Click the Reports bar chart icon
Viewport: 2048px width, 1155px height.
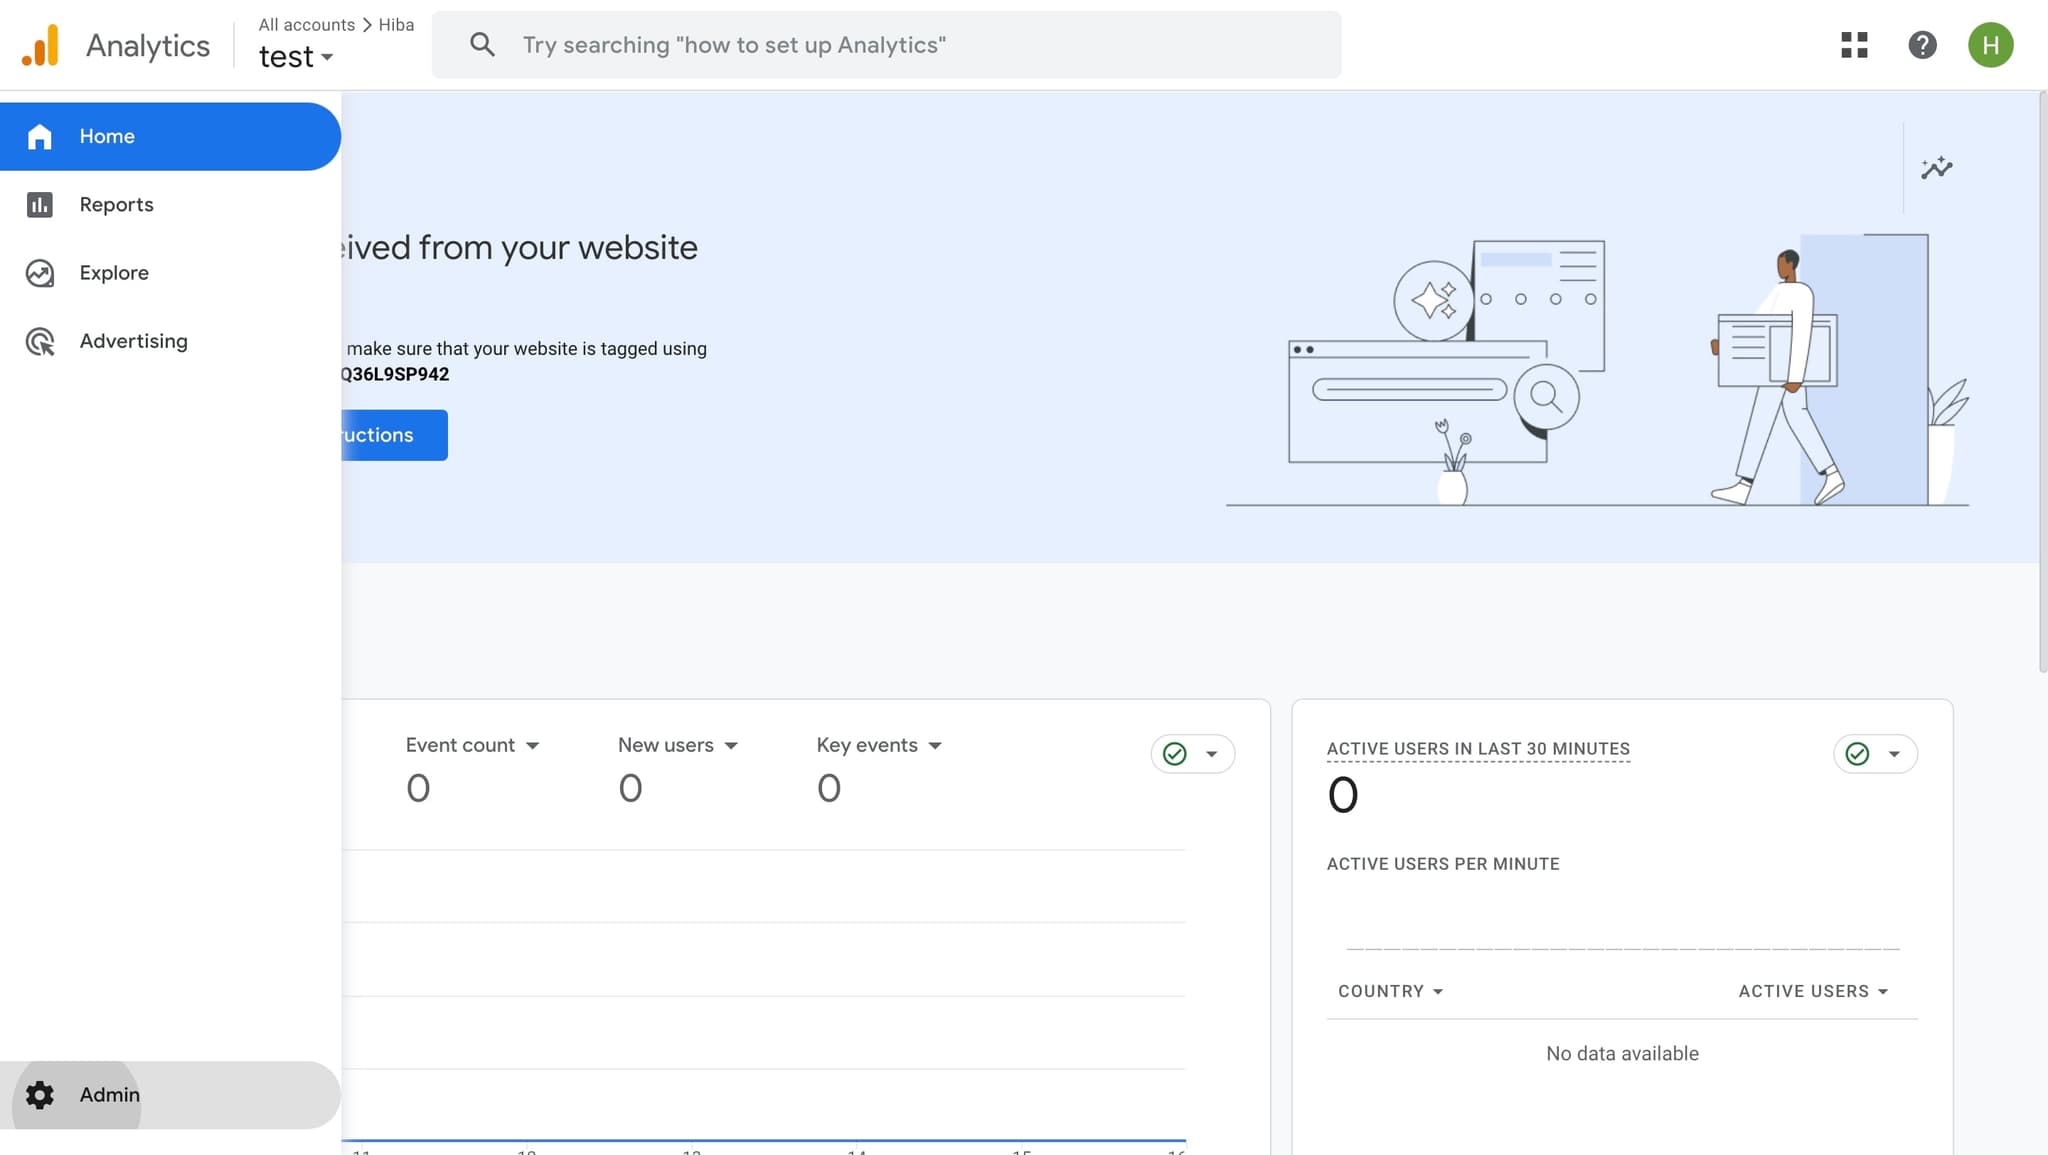(x=40, y=205)
